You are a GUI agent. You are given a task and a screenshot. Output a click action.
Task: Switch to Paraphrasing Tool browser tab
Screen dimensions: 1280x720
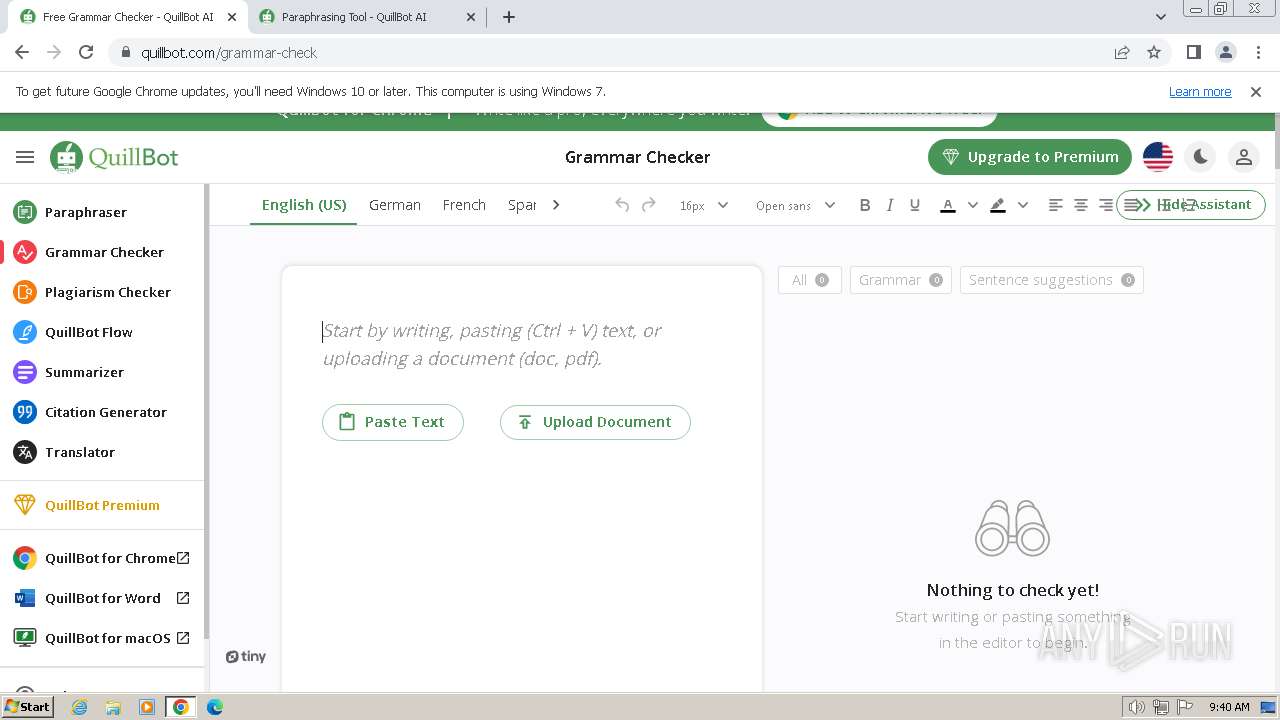[355, 17]
